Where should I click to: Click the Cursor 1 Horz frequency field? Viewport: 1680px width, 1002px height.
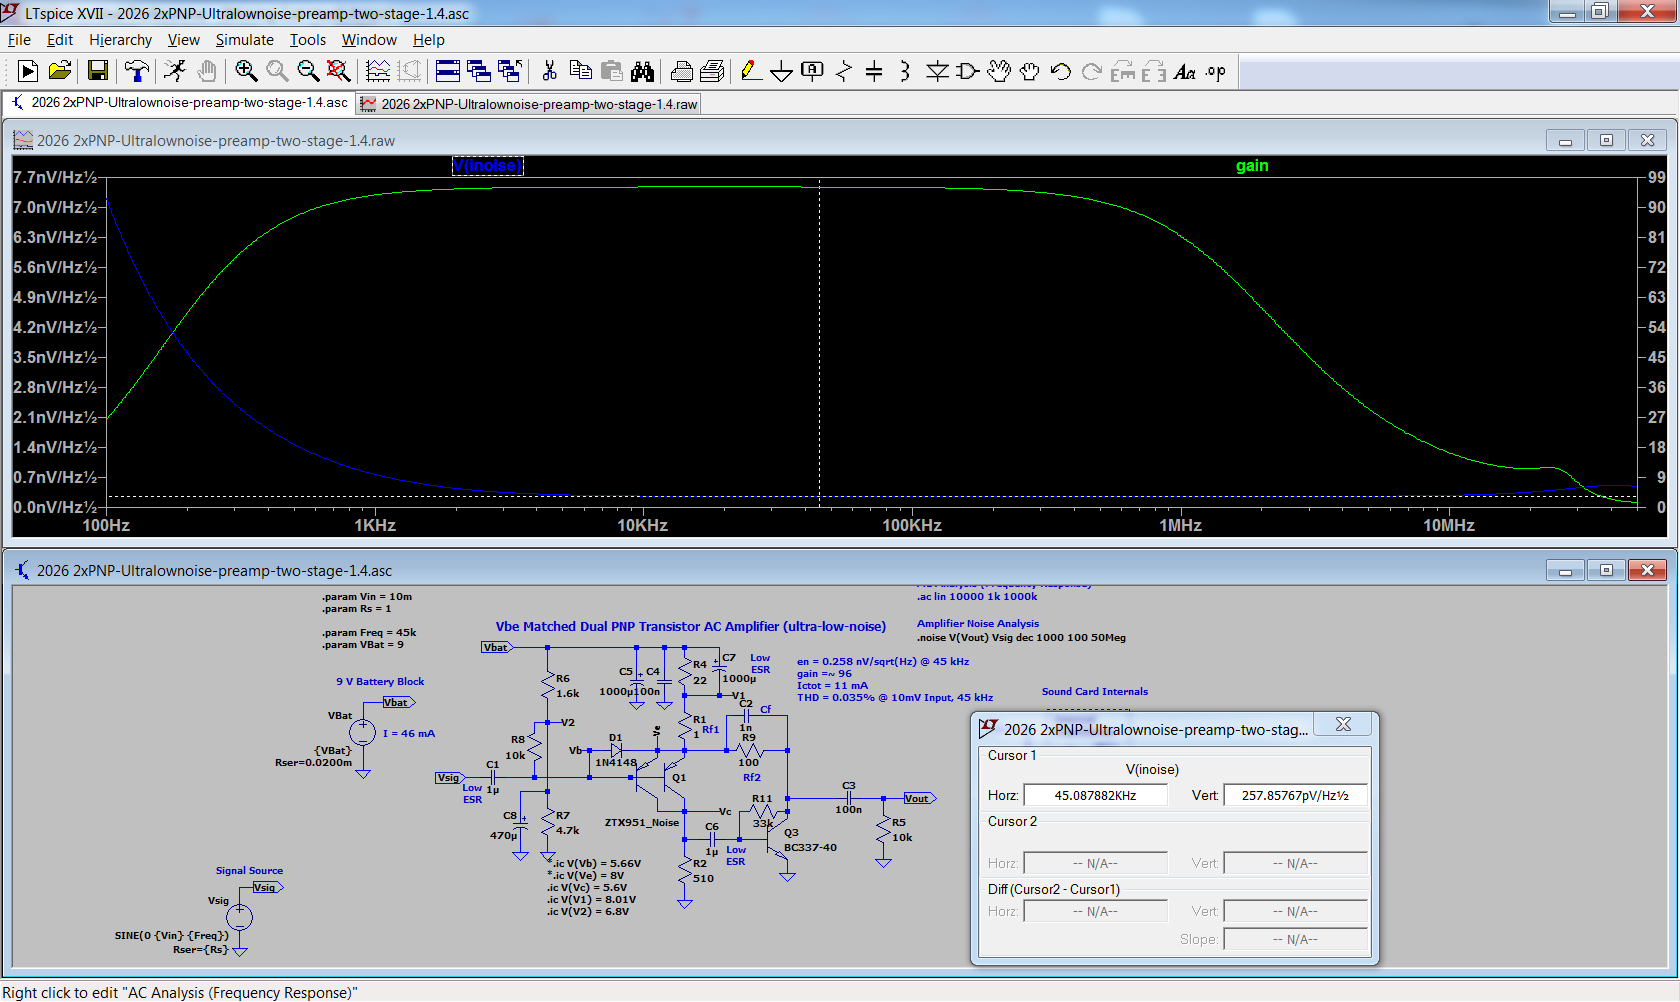pyautogui.click(x=1095, y=795)
